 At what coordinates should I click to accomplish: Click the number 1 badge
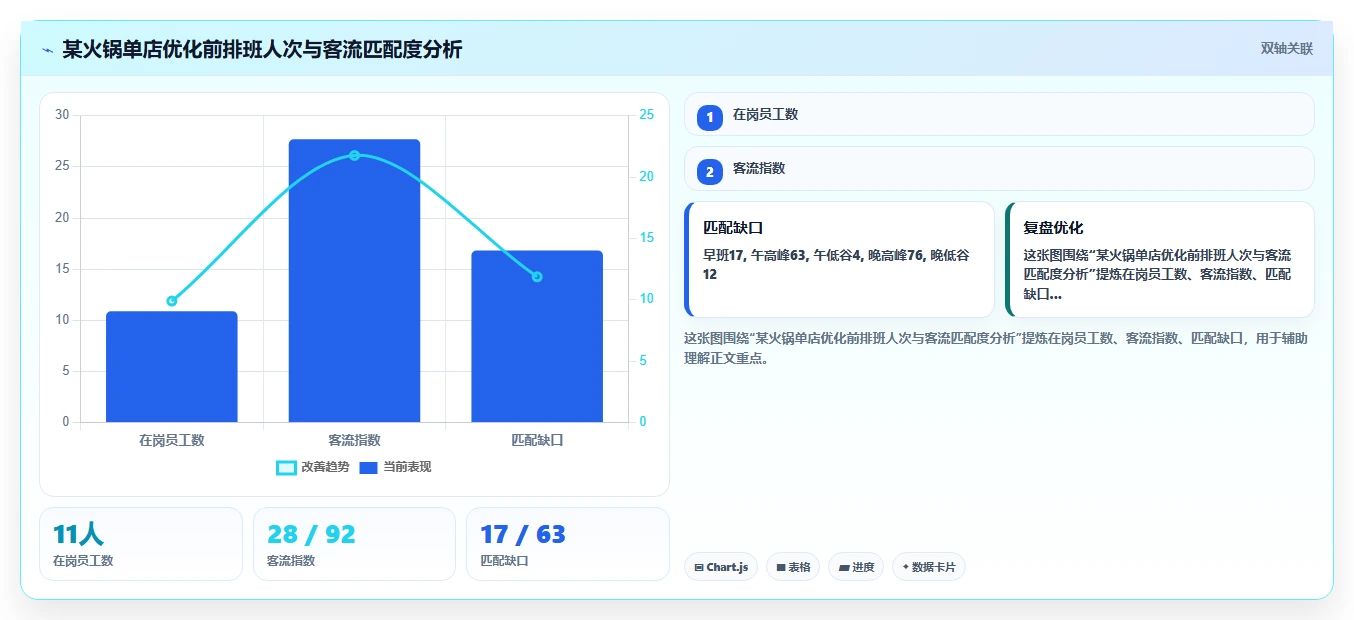tap(710, 117)
